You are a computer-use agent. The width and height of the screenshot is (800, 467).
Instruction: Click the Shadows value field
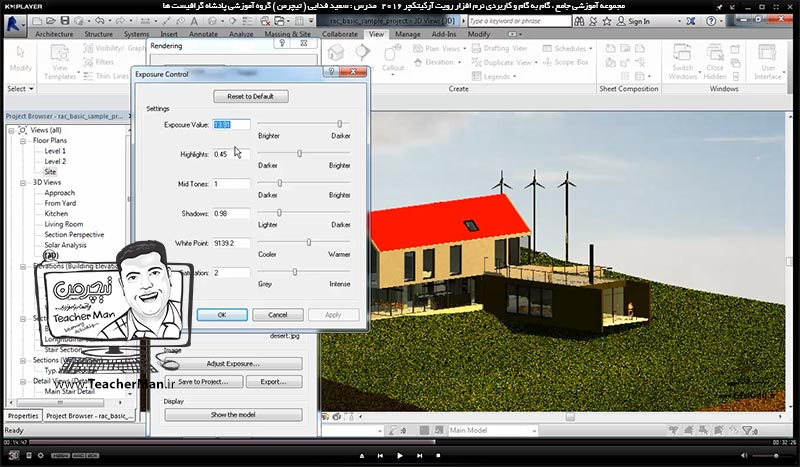point(231,213)
